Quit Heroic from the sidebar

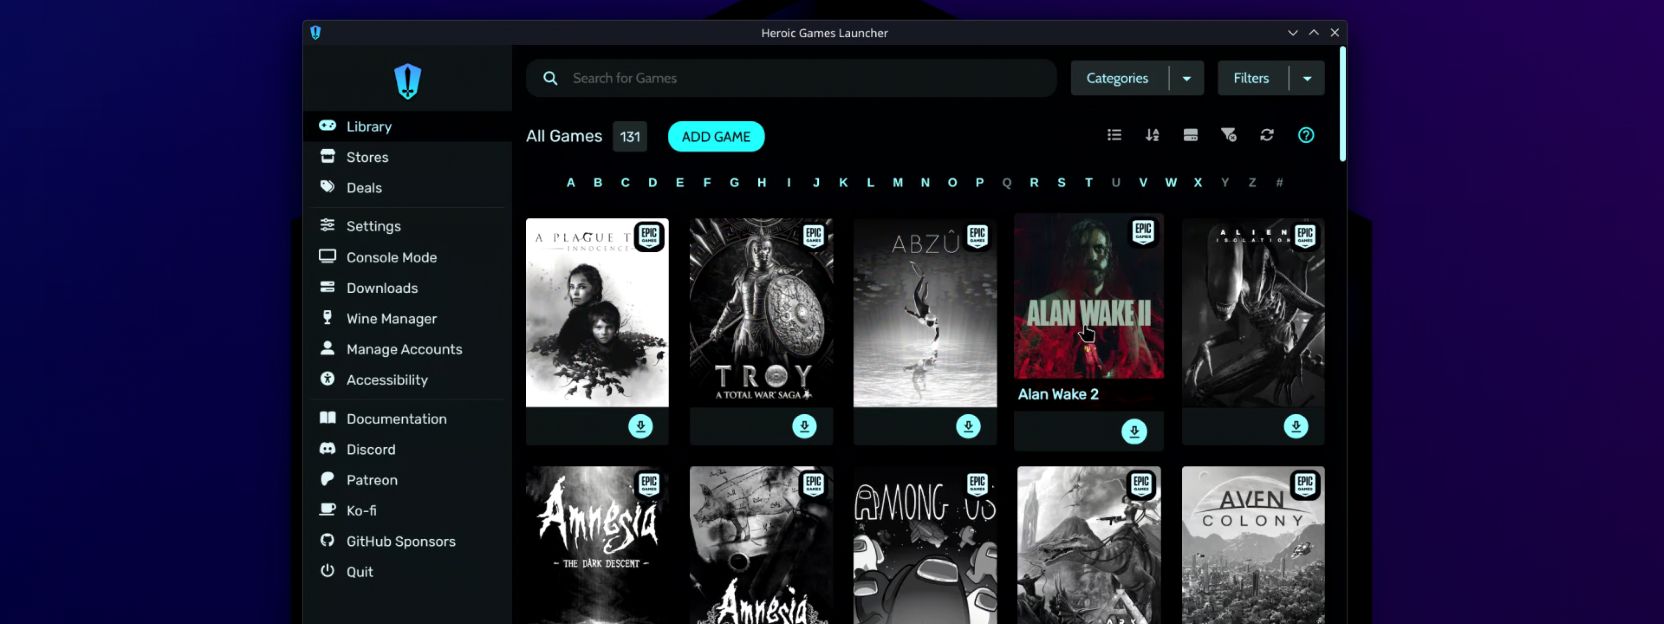click(x=408, y=572)
